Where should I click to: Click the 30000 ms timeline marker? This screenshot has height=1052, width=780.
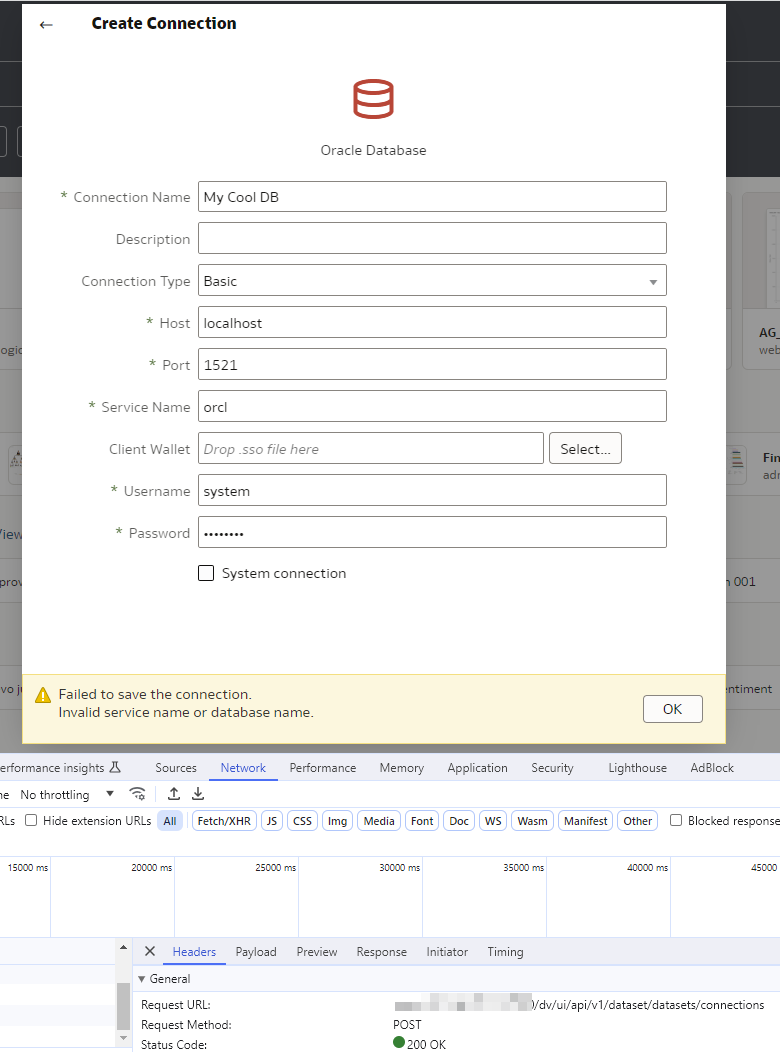click(x=400, y=867)
